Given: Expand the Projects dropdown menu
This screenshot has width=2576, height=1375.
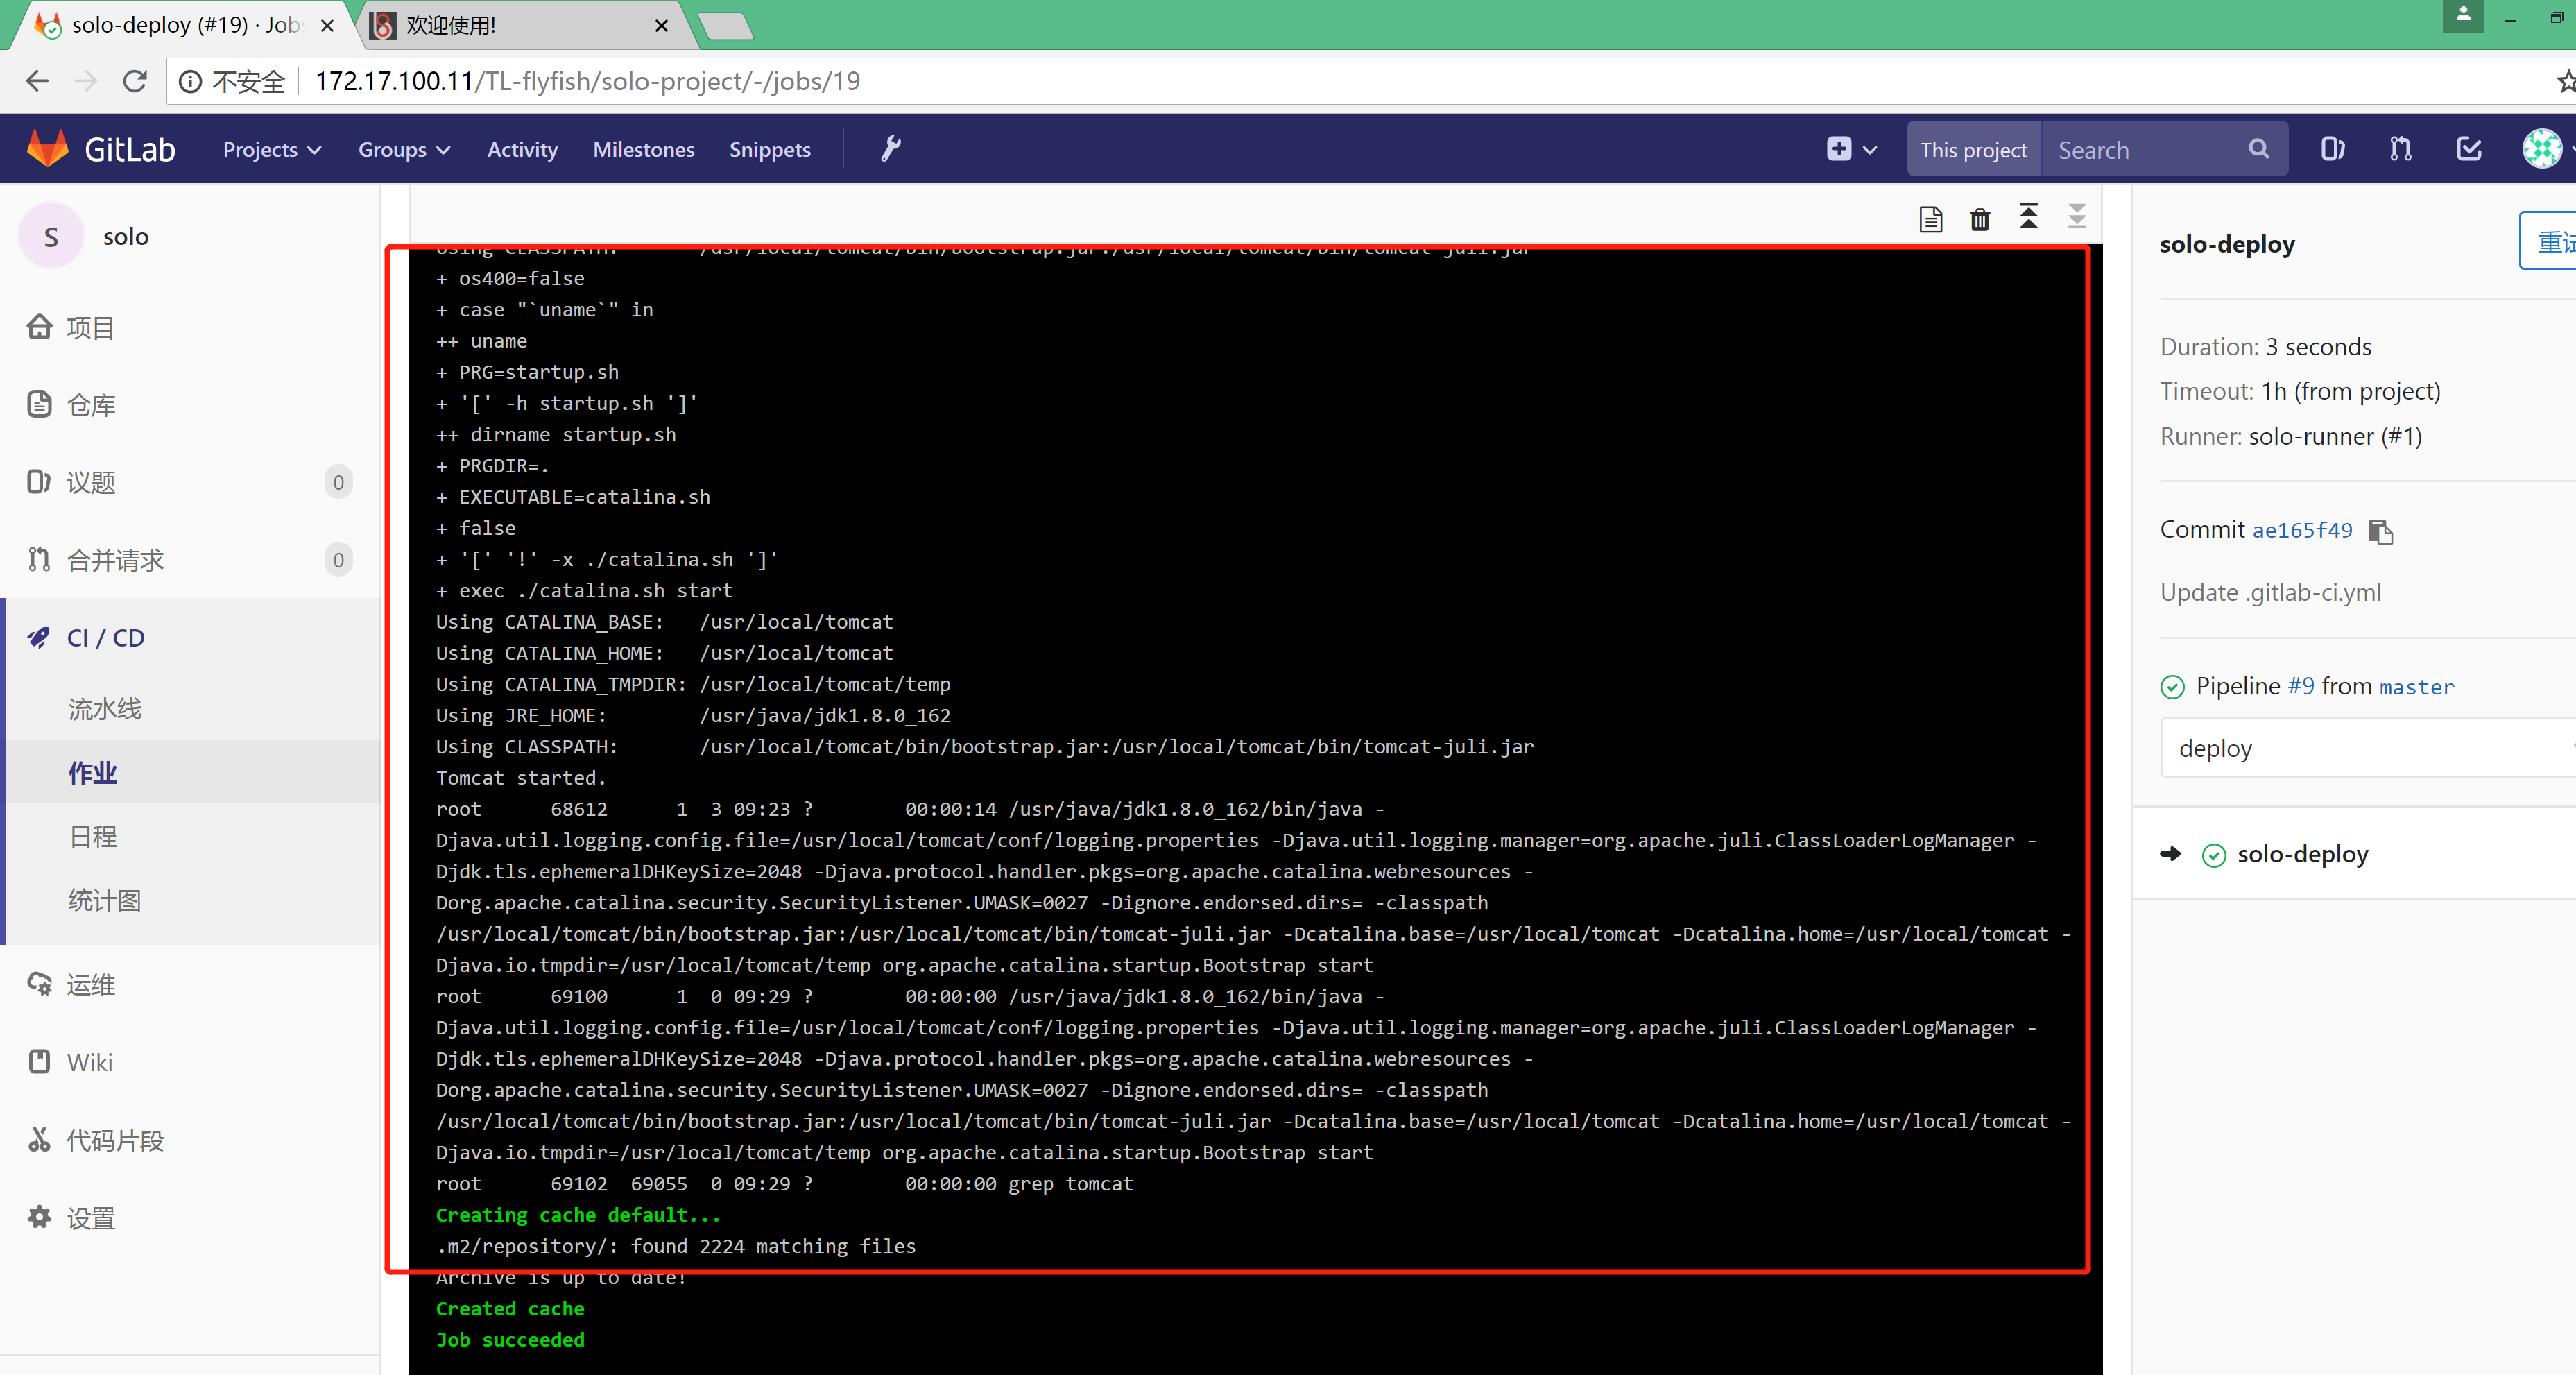Looking at the screenshot, I should 271,149.
